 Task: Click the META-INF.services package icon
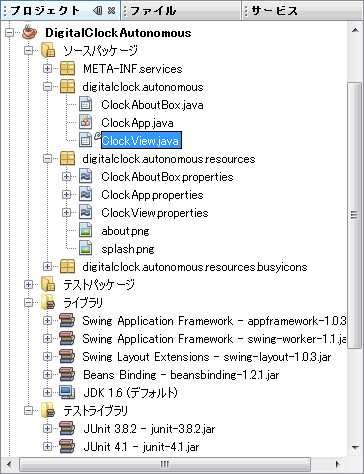click(x=67, y=68)
